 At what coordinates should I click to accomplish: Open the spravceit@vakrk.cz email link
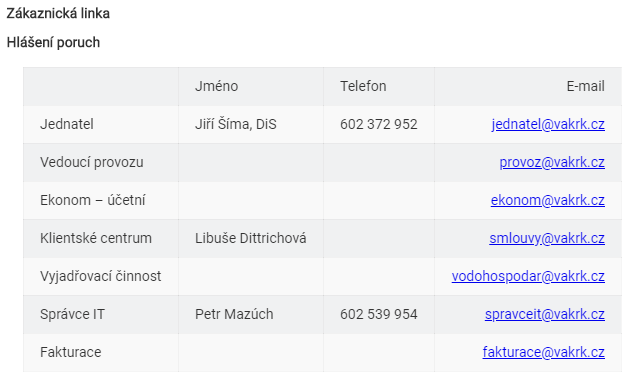(x=544, y=314)
